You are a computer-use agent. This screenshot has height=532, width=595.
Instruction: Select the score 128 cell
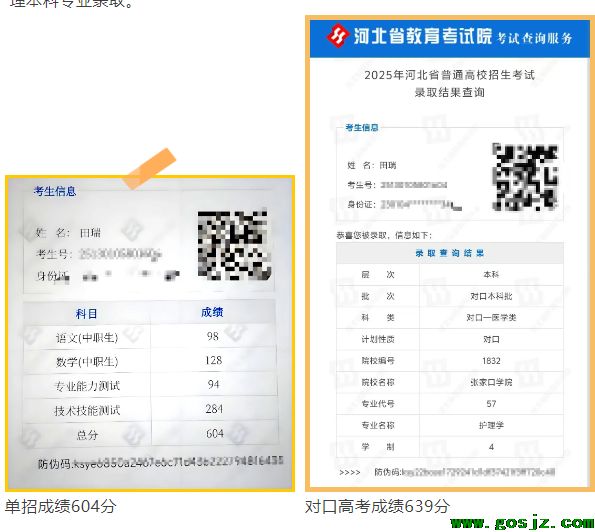tap(213, 360)
